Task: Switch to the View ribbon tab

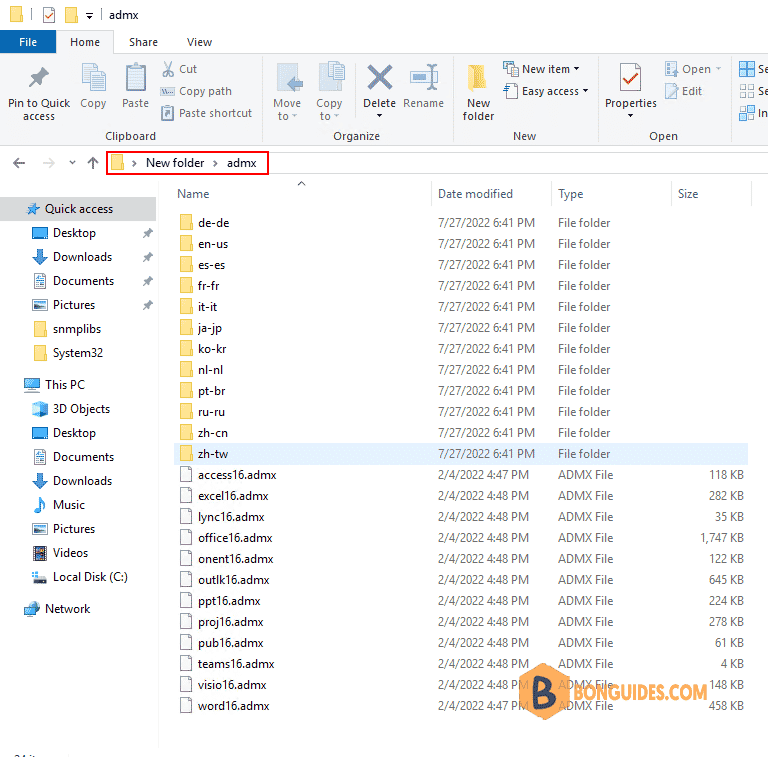Action: tap(199, 42)
